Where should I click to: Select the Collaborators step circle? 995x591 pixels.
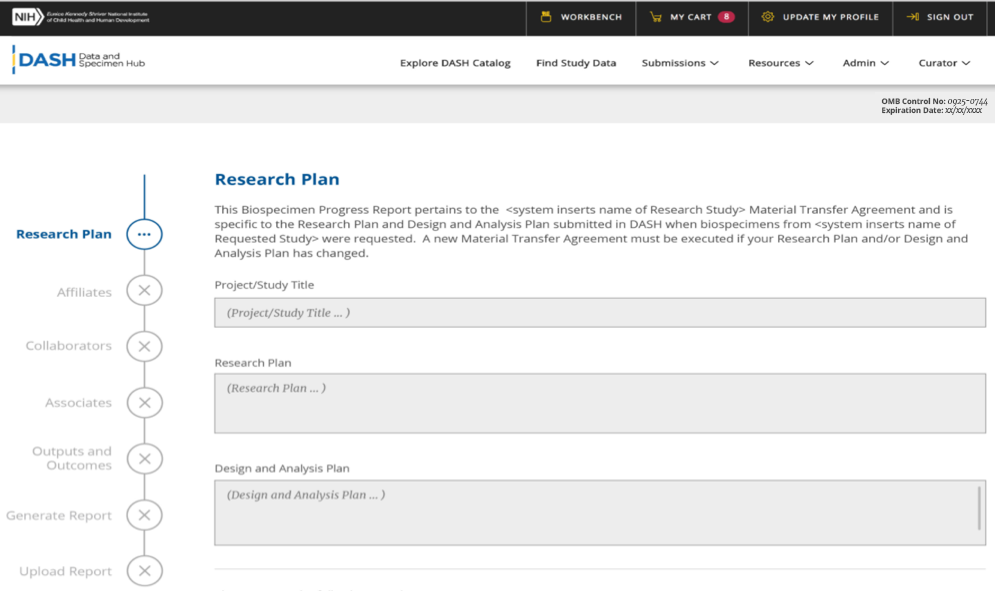pos(144,346)
